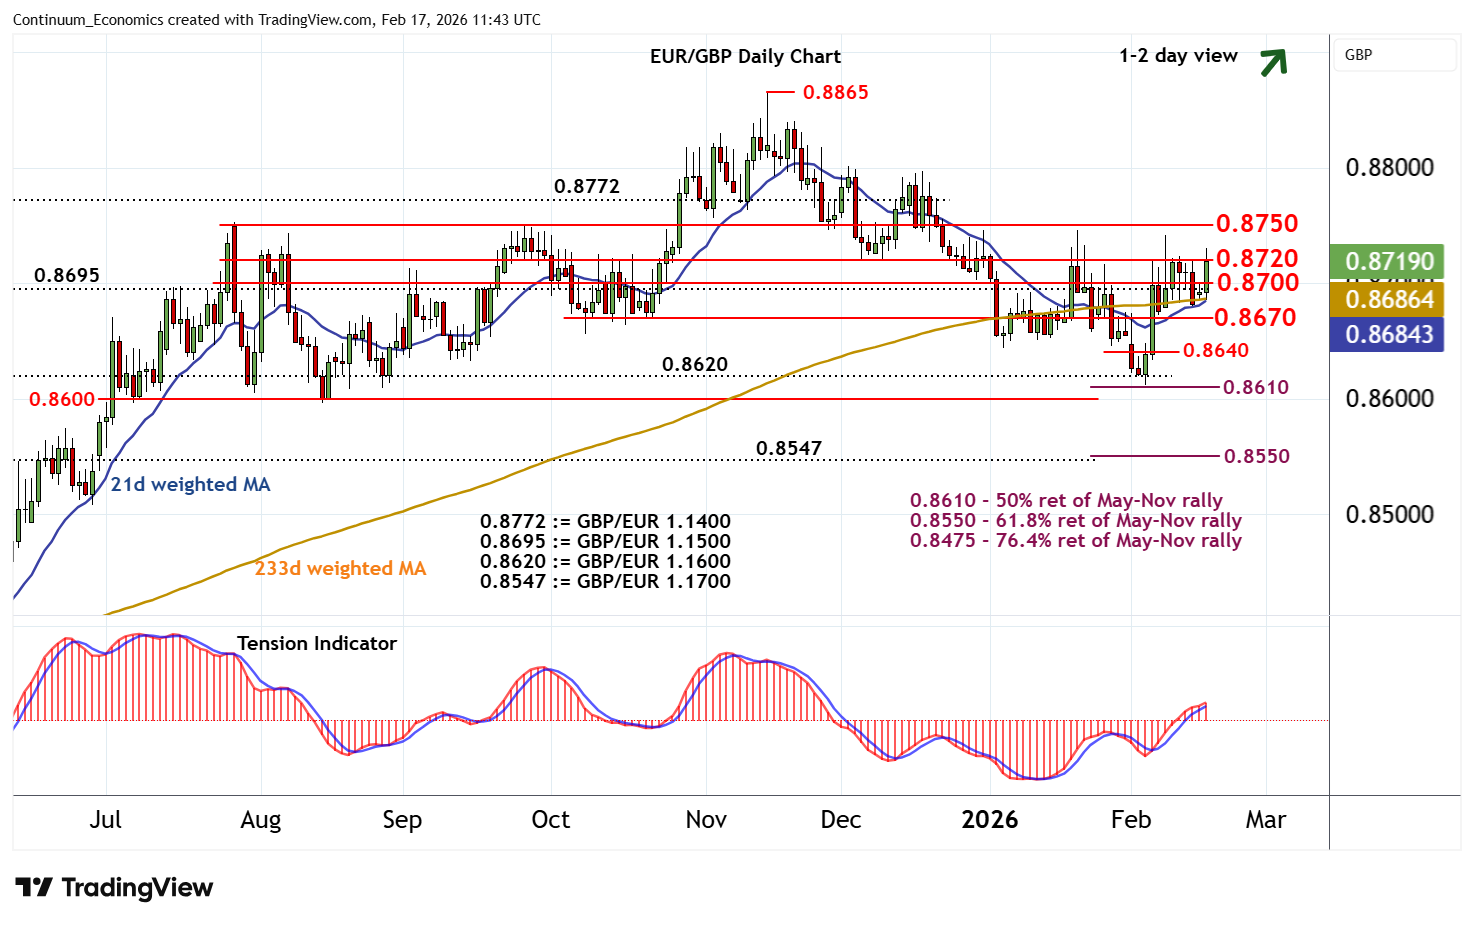Select the blue 0.86843 price tag
Image resolution: width=1474 pixels, height=925 pixels.
(1389, 334)
